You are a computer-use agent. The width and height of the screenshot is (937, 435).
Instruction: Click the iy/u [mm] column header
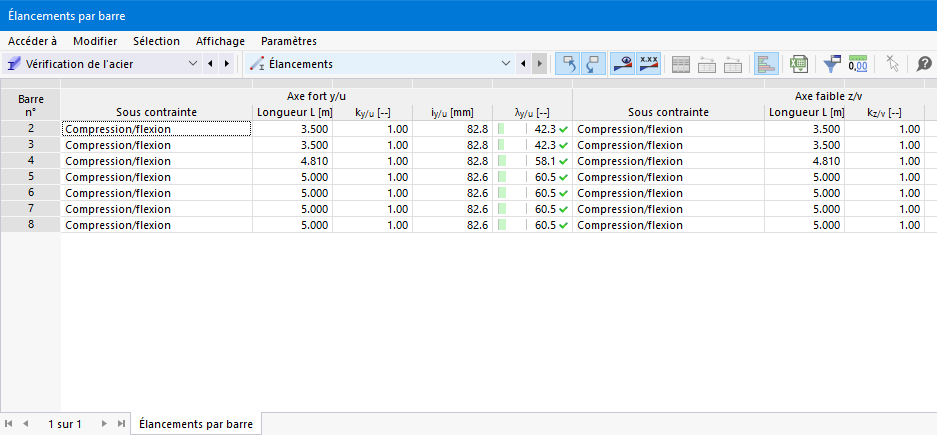click(452, 112)
